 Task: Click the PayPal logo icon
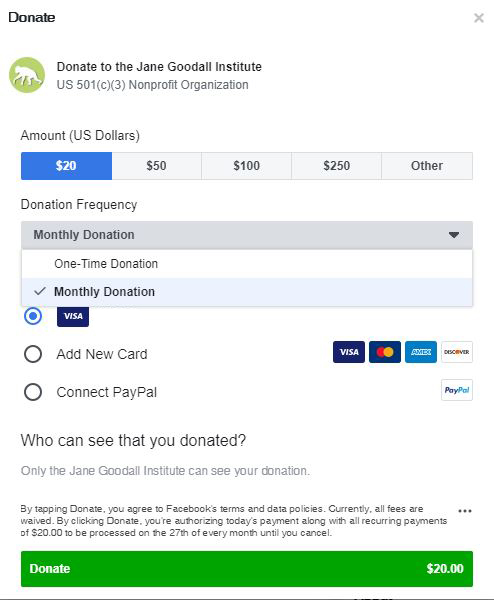pyautogui.click(x=457, y=390)
